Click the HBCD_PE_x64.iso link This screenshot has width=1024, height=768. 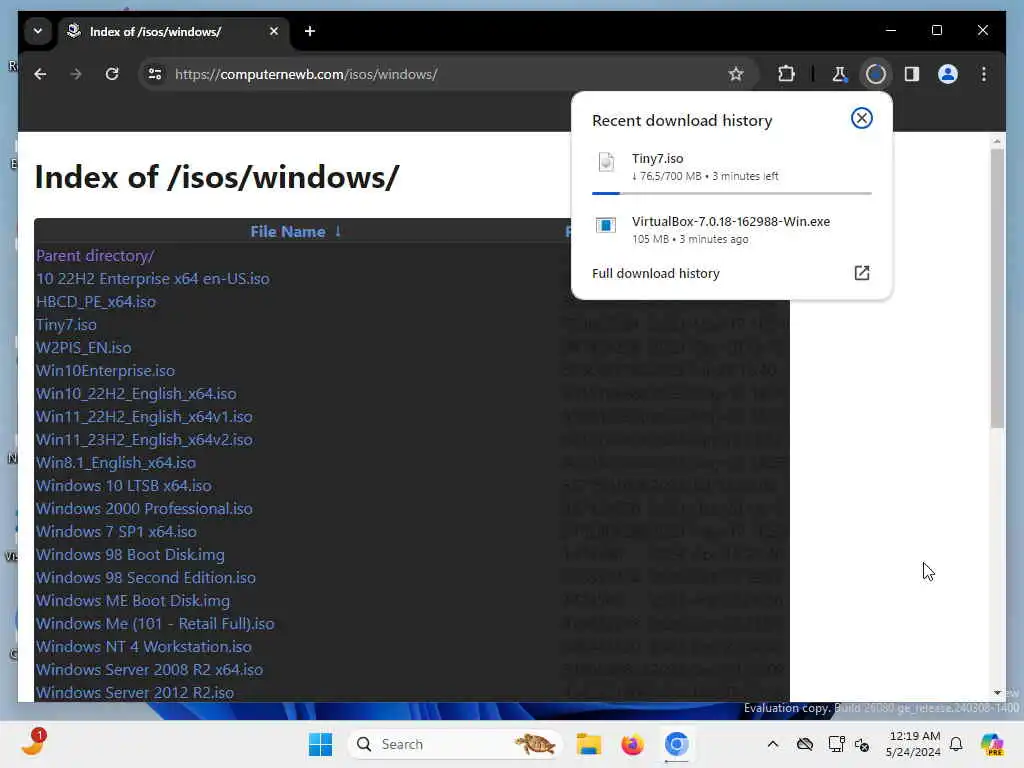click(95, 302)
